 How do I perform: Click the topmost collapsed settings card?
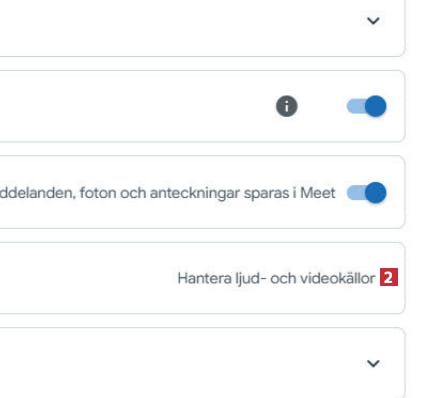202,28
